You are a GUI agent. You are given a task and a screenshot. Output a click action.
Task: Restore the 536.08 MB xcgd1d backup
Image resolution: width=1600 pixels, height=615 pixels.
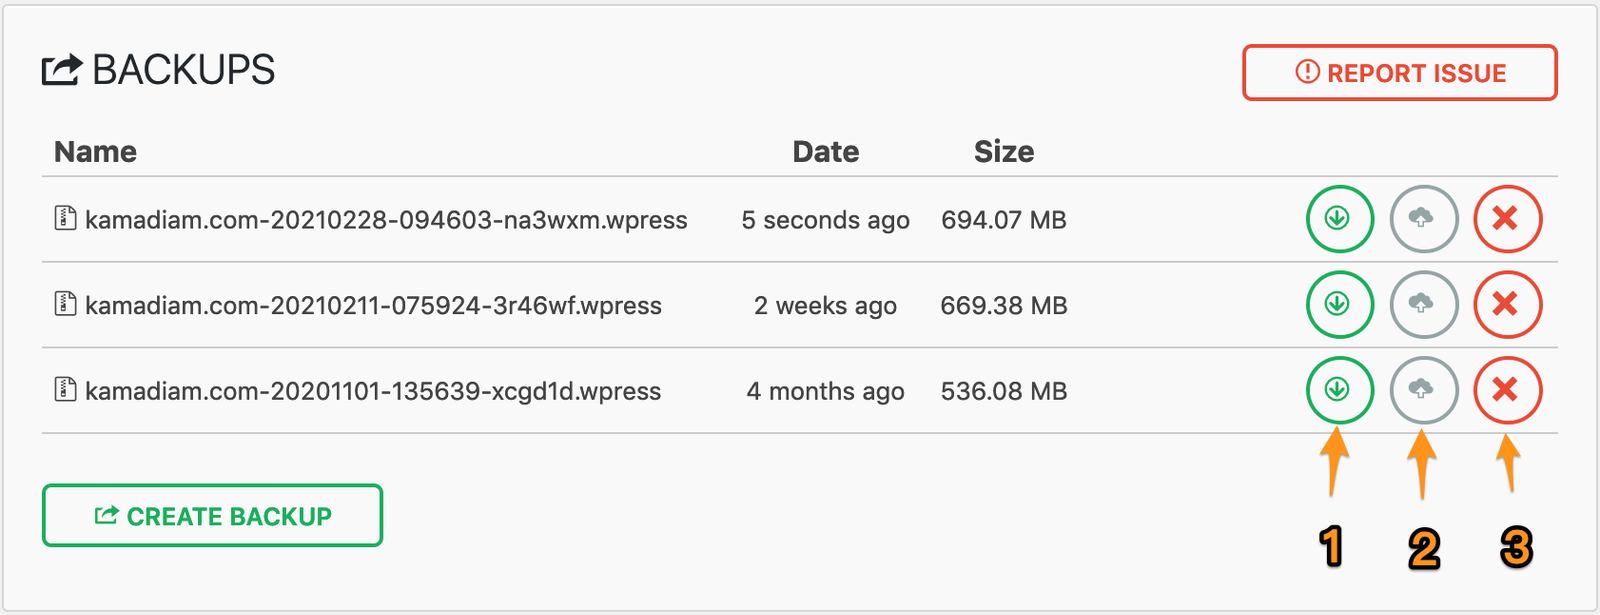1422,390
